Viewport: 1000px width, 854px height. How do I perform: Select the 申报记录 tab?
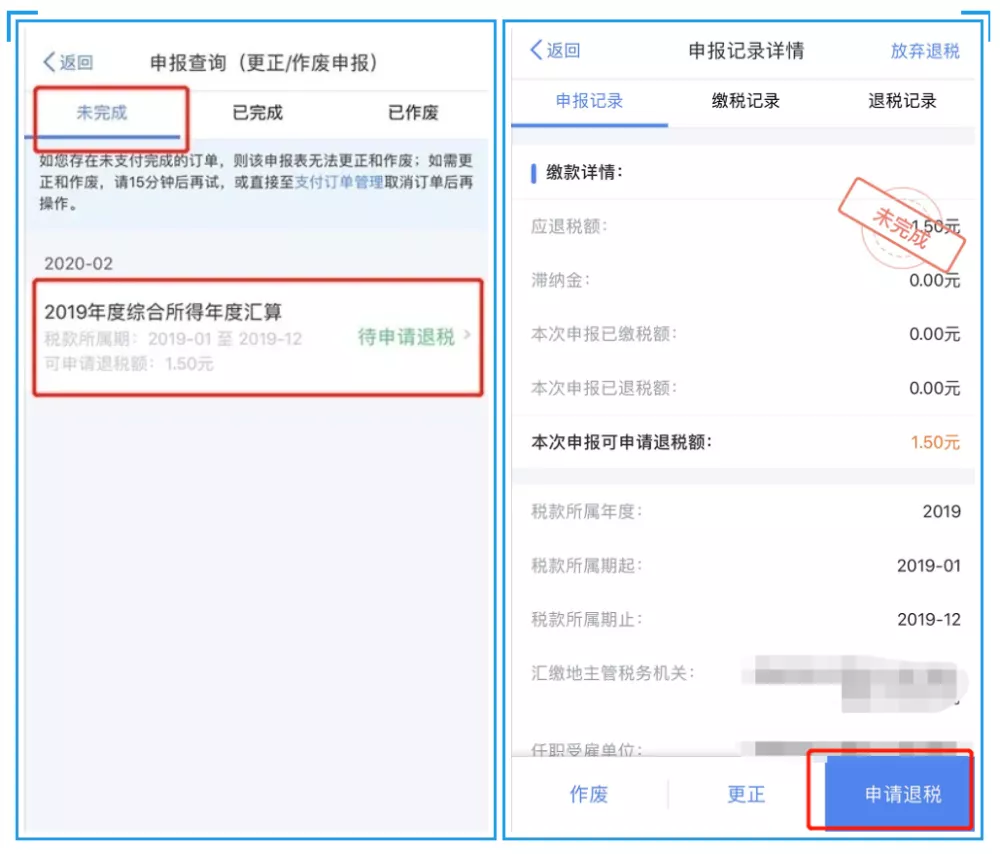coord(589,101)
